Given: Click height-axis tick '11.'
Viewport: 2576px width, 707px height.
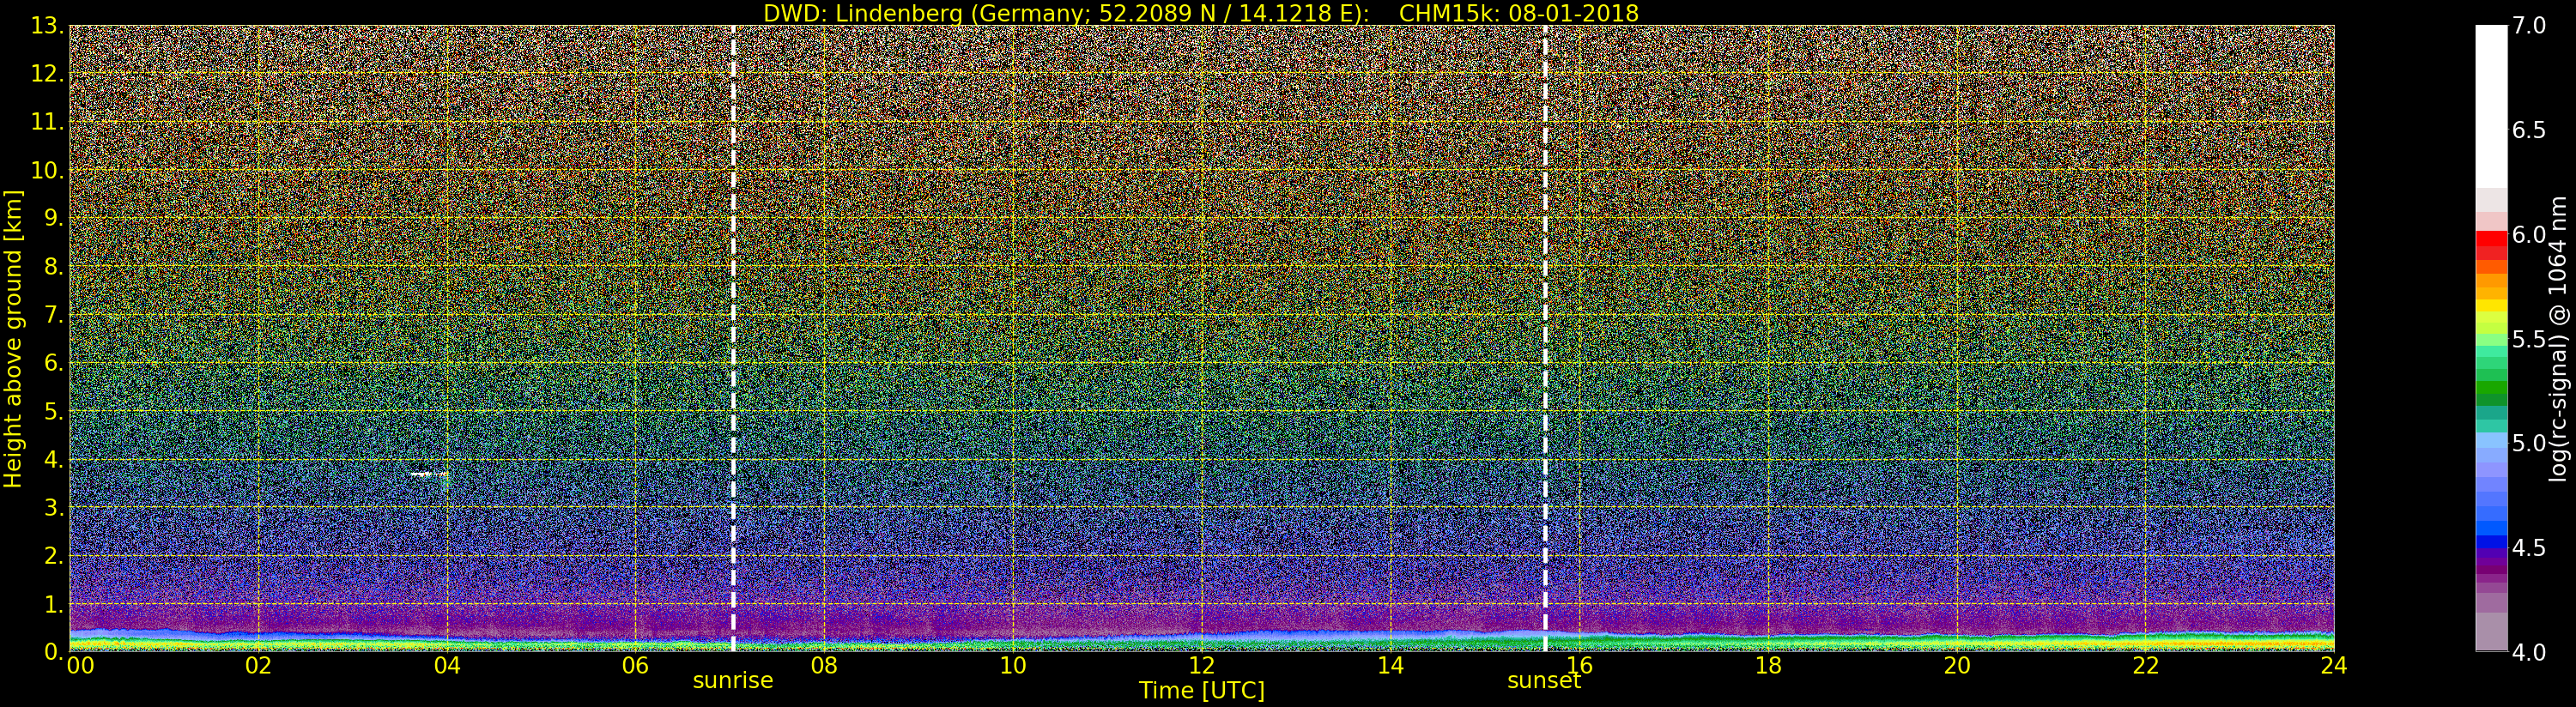Looking at the screenshot, I should (48, 123).
